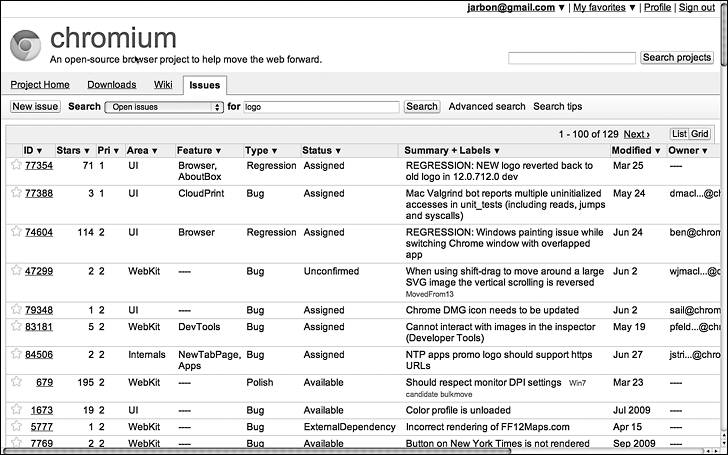Click the Chromium logo icon
Viewport: 728px width, 455px height.
click(x=26, y=45)
